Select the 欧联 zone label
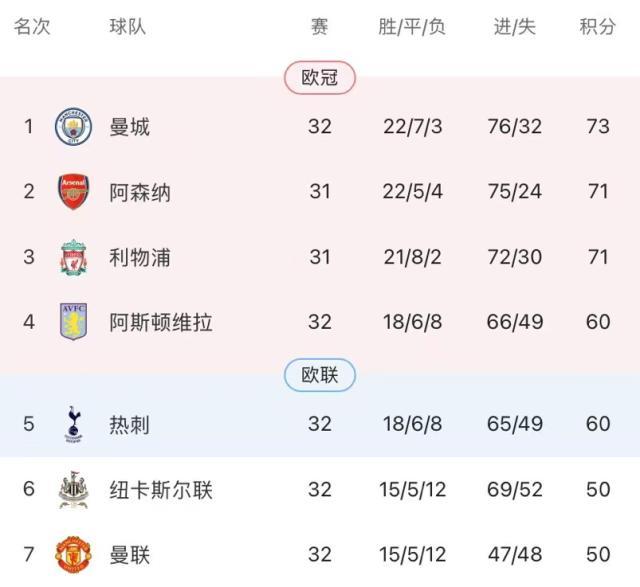The image size is (640, 587). click(320, 375)
